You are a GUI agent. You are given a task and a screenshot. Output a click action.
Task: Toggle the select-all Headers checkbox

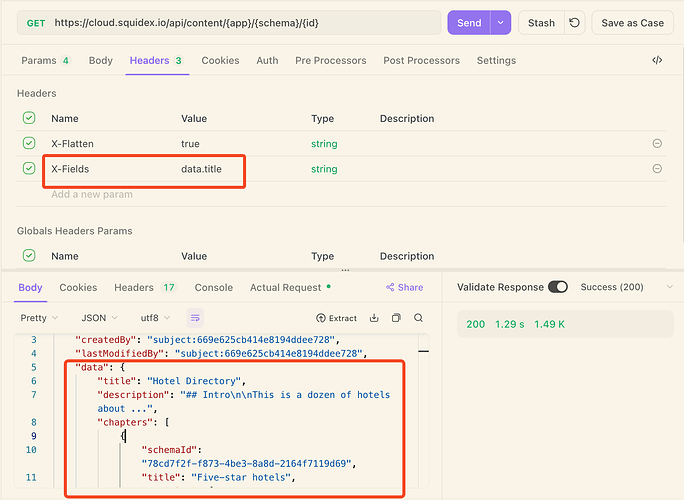pyautogui.click(x=29, y=118)
